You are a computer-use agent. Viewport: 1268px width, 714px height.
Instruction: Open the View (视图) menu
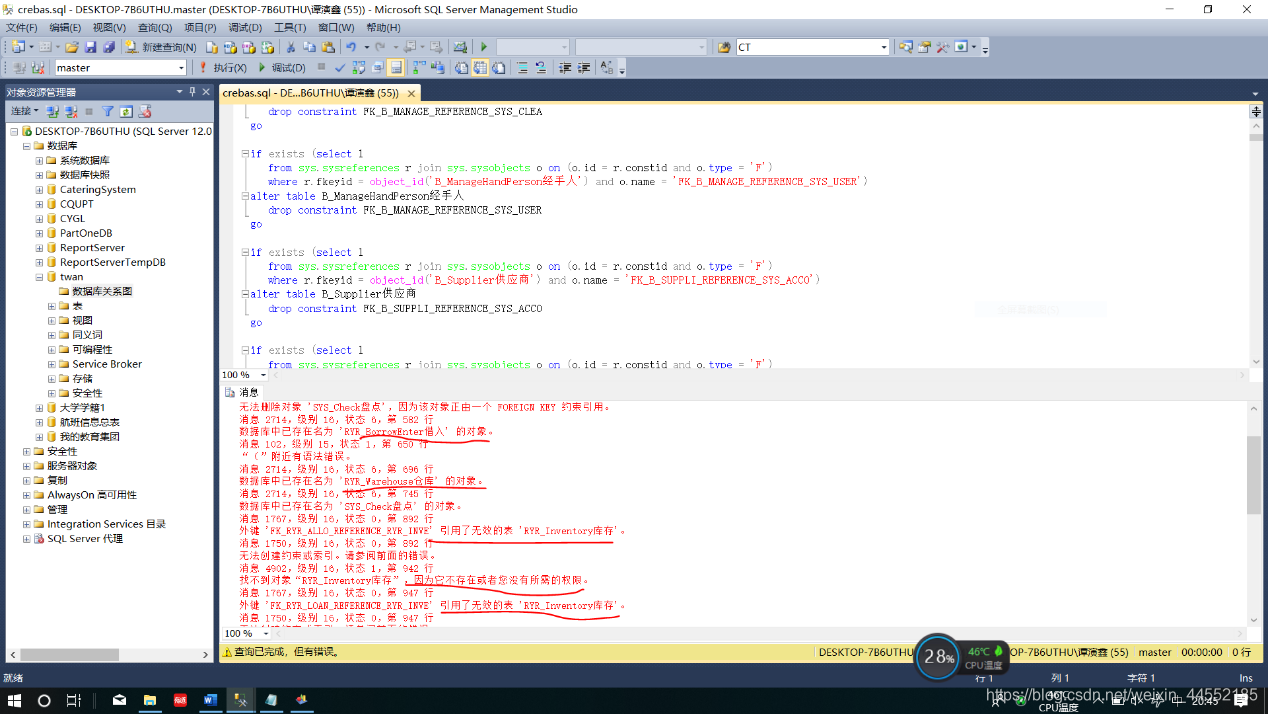pyautogui.click(x=109, y=28)
